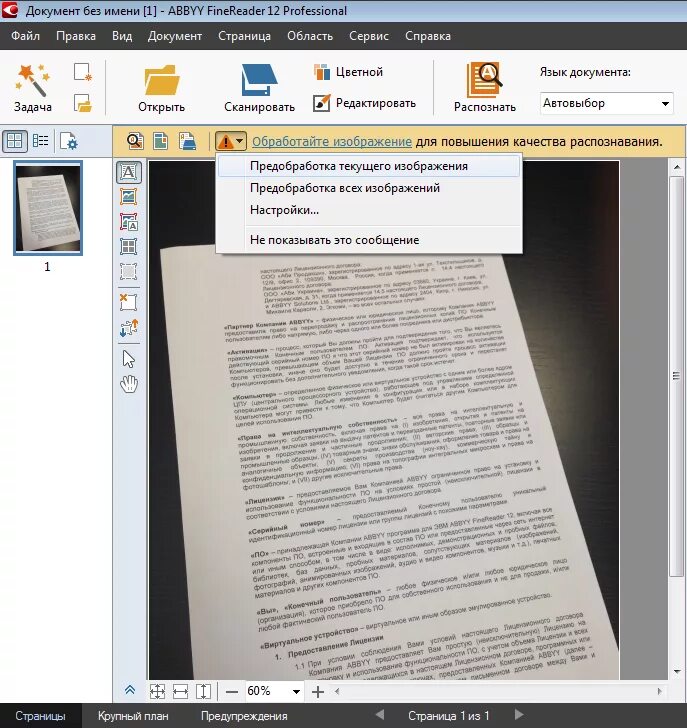The width and height of the screenshot is (687, 728).
Task: Select the hand pan tool
Action: click(129, 384)
